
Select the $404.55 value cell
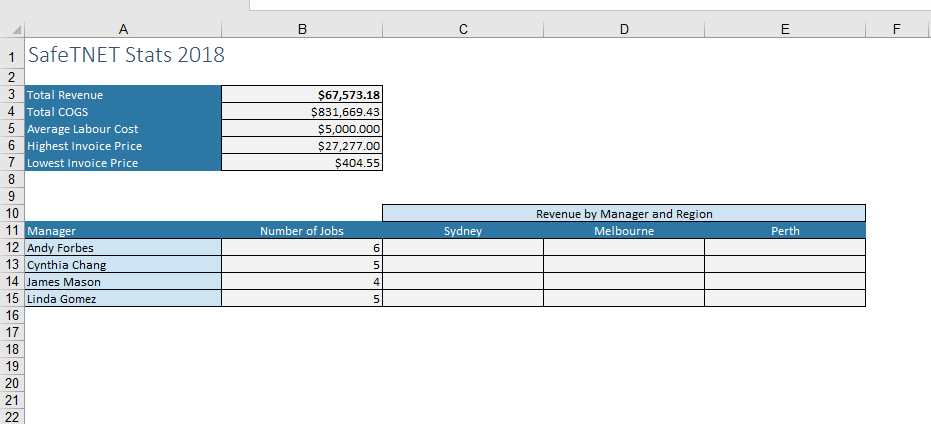click(302, 163)
